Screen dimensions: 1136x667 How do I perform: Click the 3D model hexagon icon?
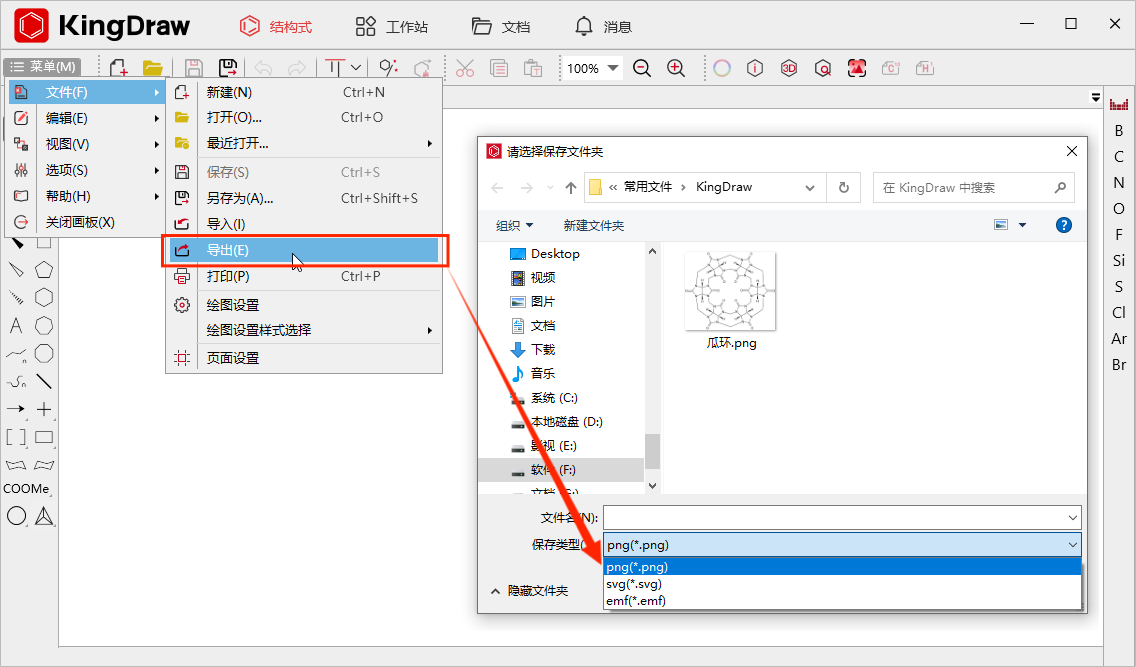point(789,68)
